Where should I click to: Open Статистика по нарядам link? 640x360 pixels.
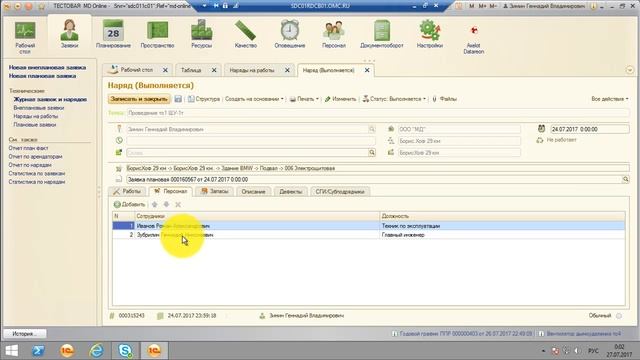(x=37, y=182)
